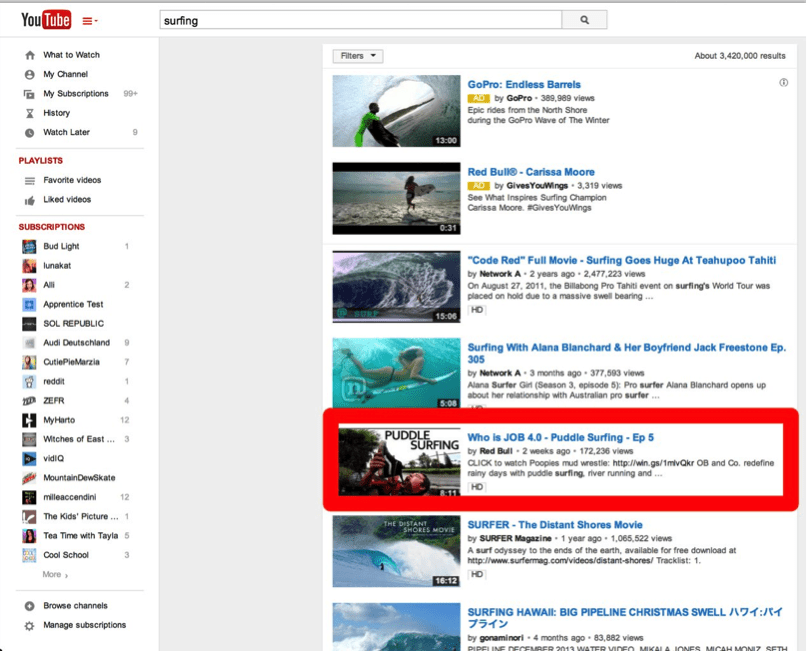This screenshot has width=807, height=652.
Task: Expand More subscriptions
Action: (55, 574)
